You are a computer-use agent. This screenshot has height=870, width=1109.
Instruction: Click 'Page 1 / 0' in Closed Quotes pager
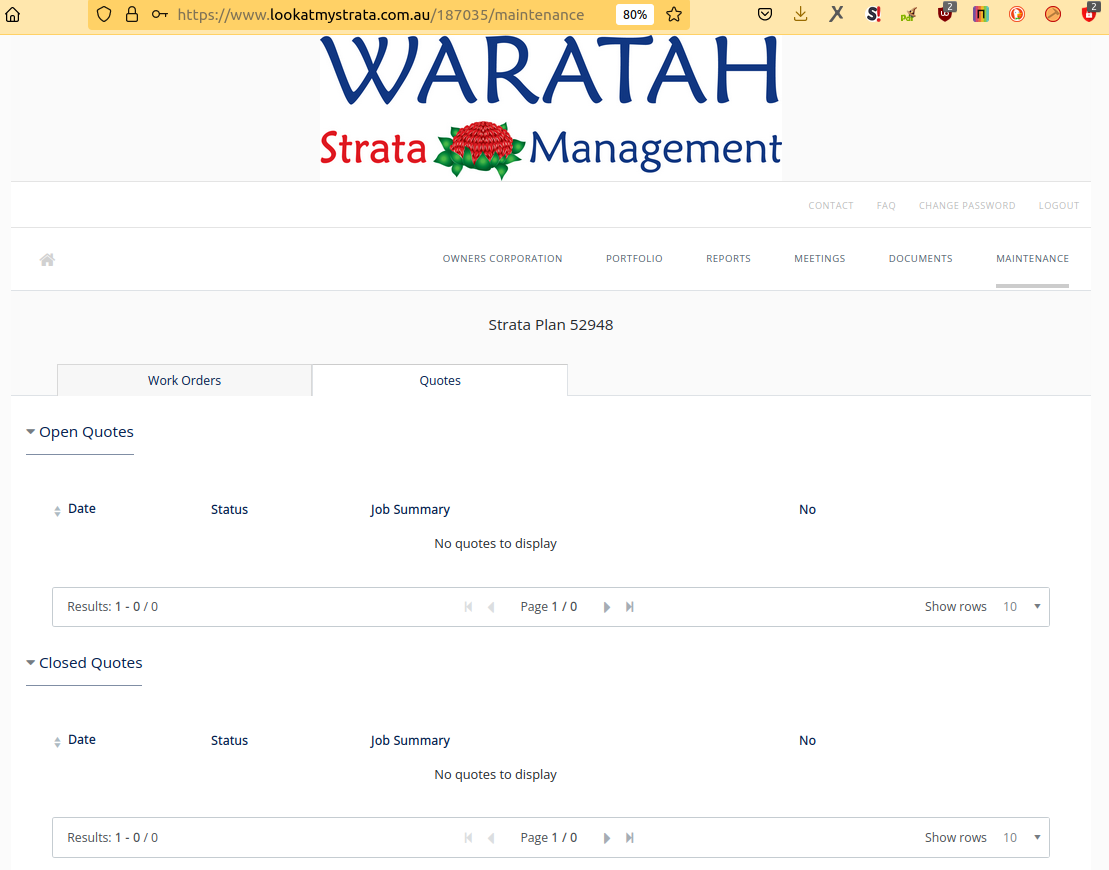point(549,838)
